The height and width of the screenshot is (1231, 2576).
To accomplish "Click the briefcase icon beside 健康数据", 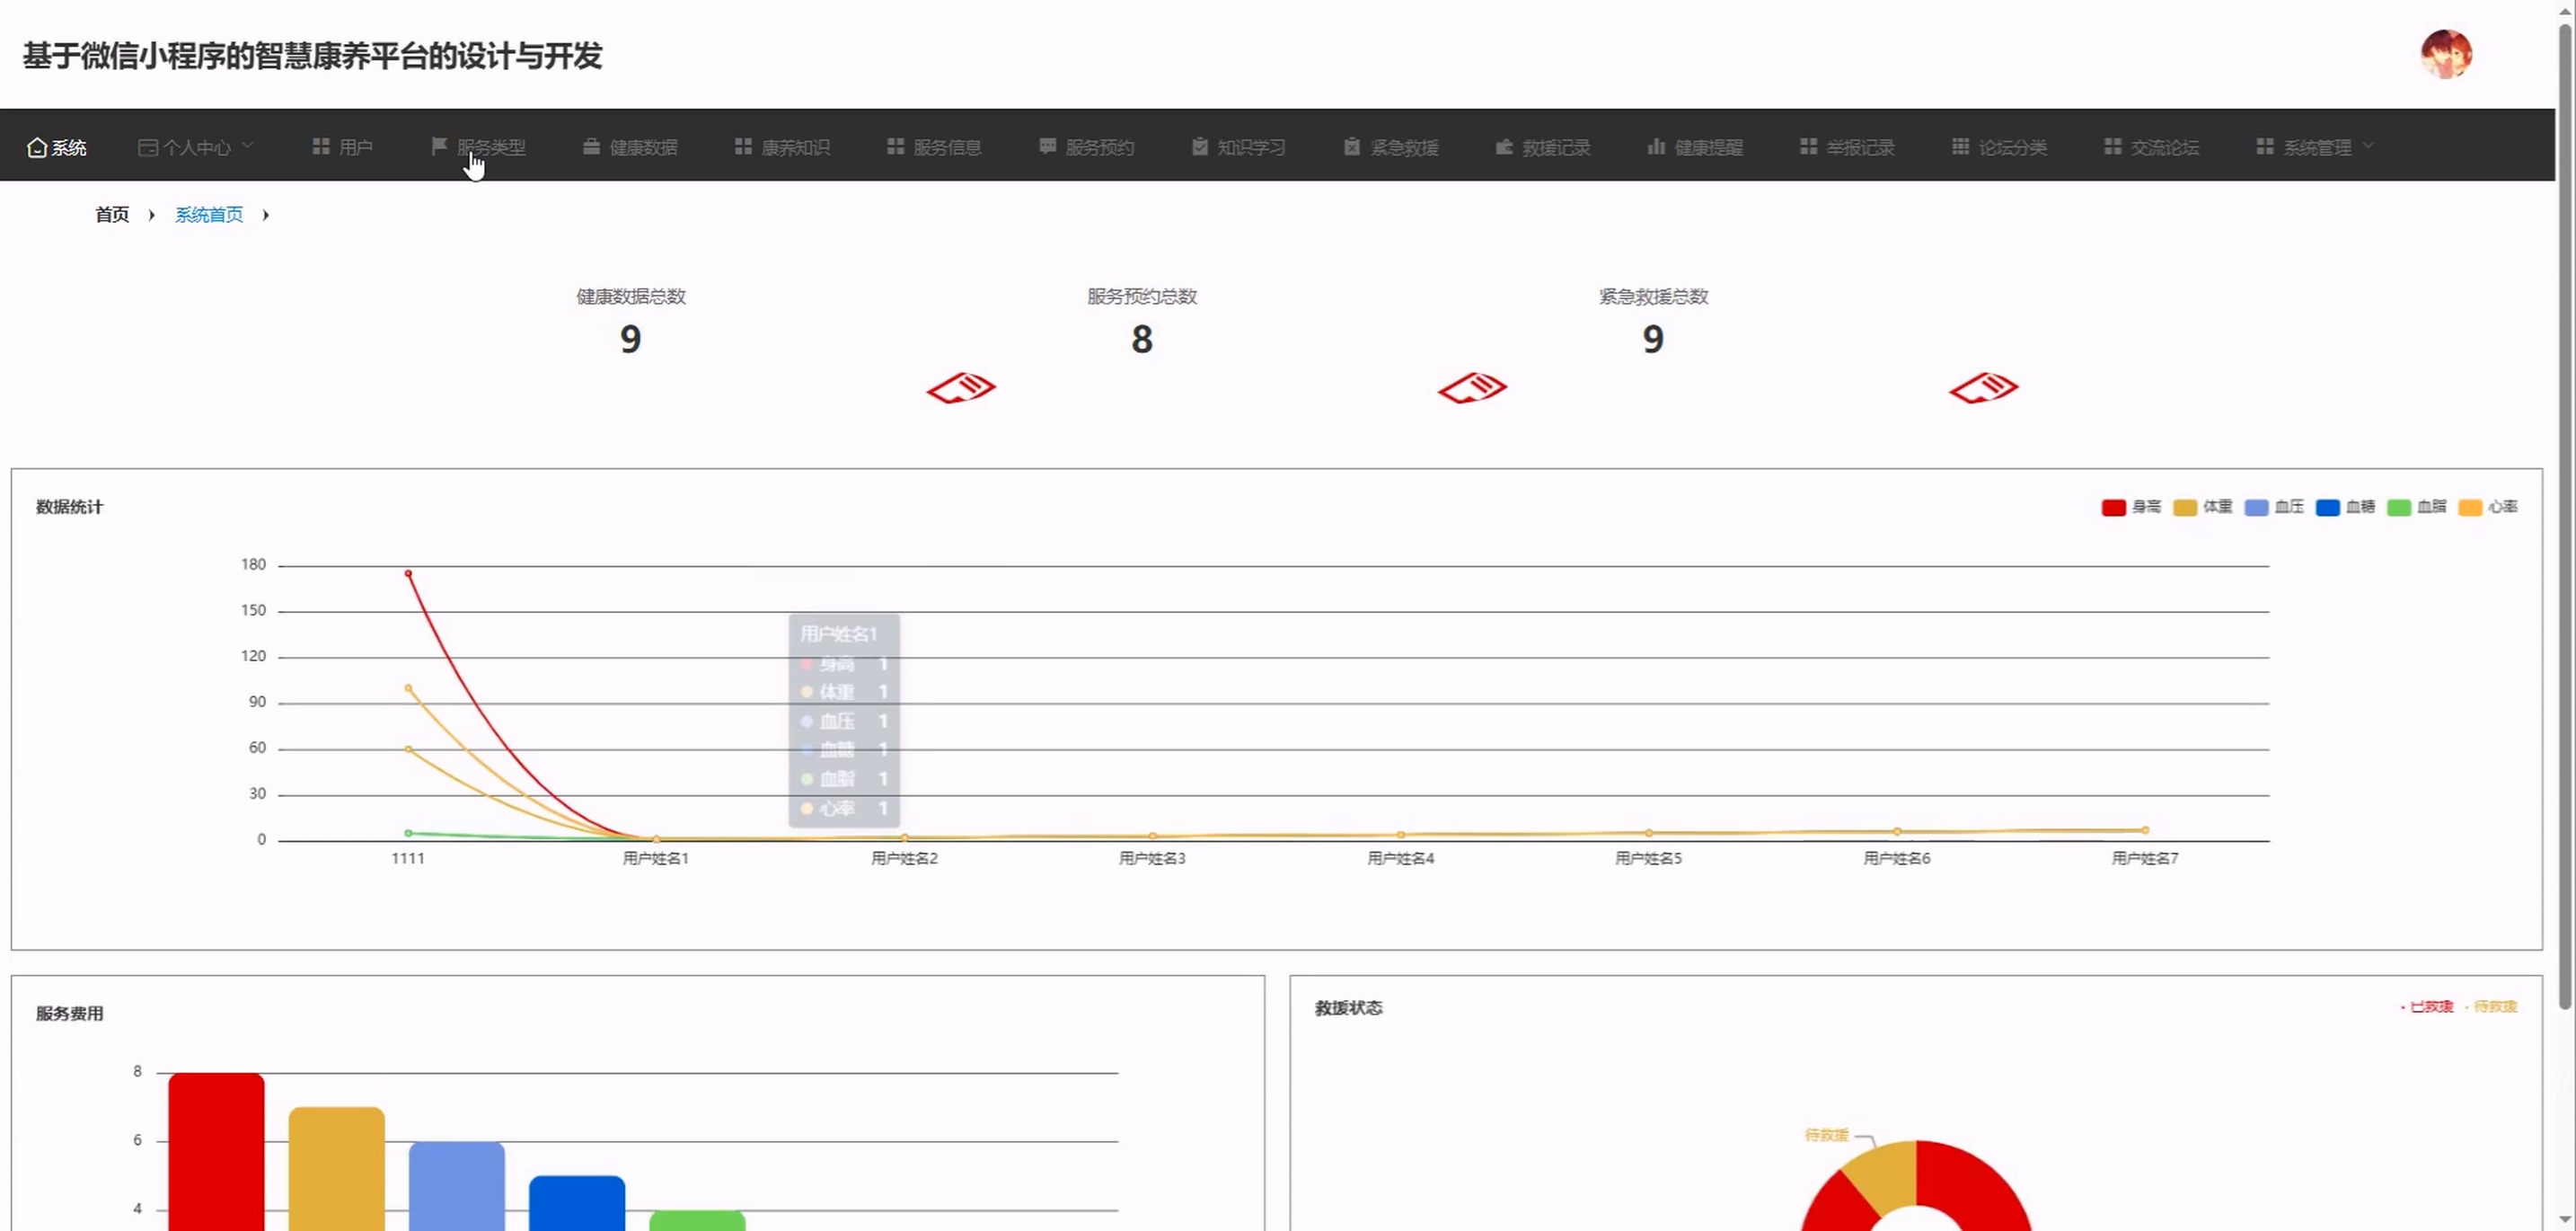I will click(591, 147).
